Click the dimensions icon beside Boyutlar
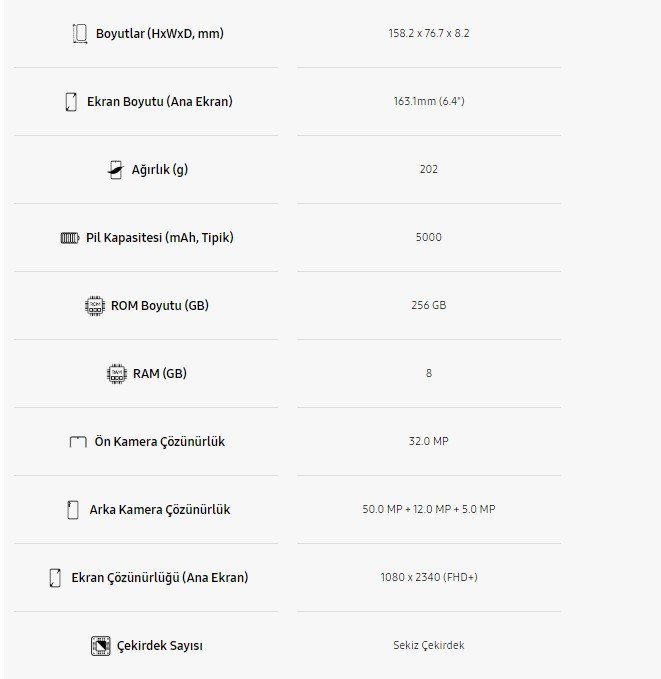This screenshot has height=679, width=661. (x=80, y=34)
